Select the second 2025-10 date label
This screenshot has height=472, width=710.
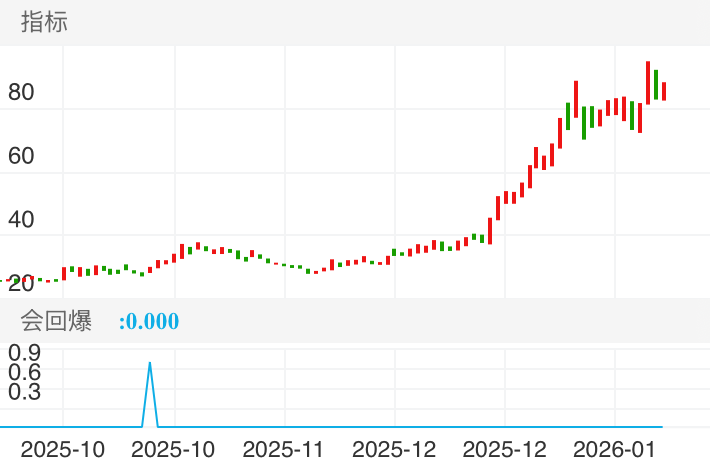[173, 448]
